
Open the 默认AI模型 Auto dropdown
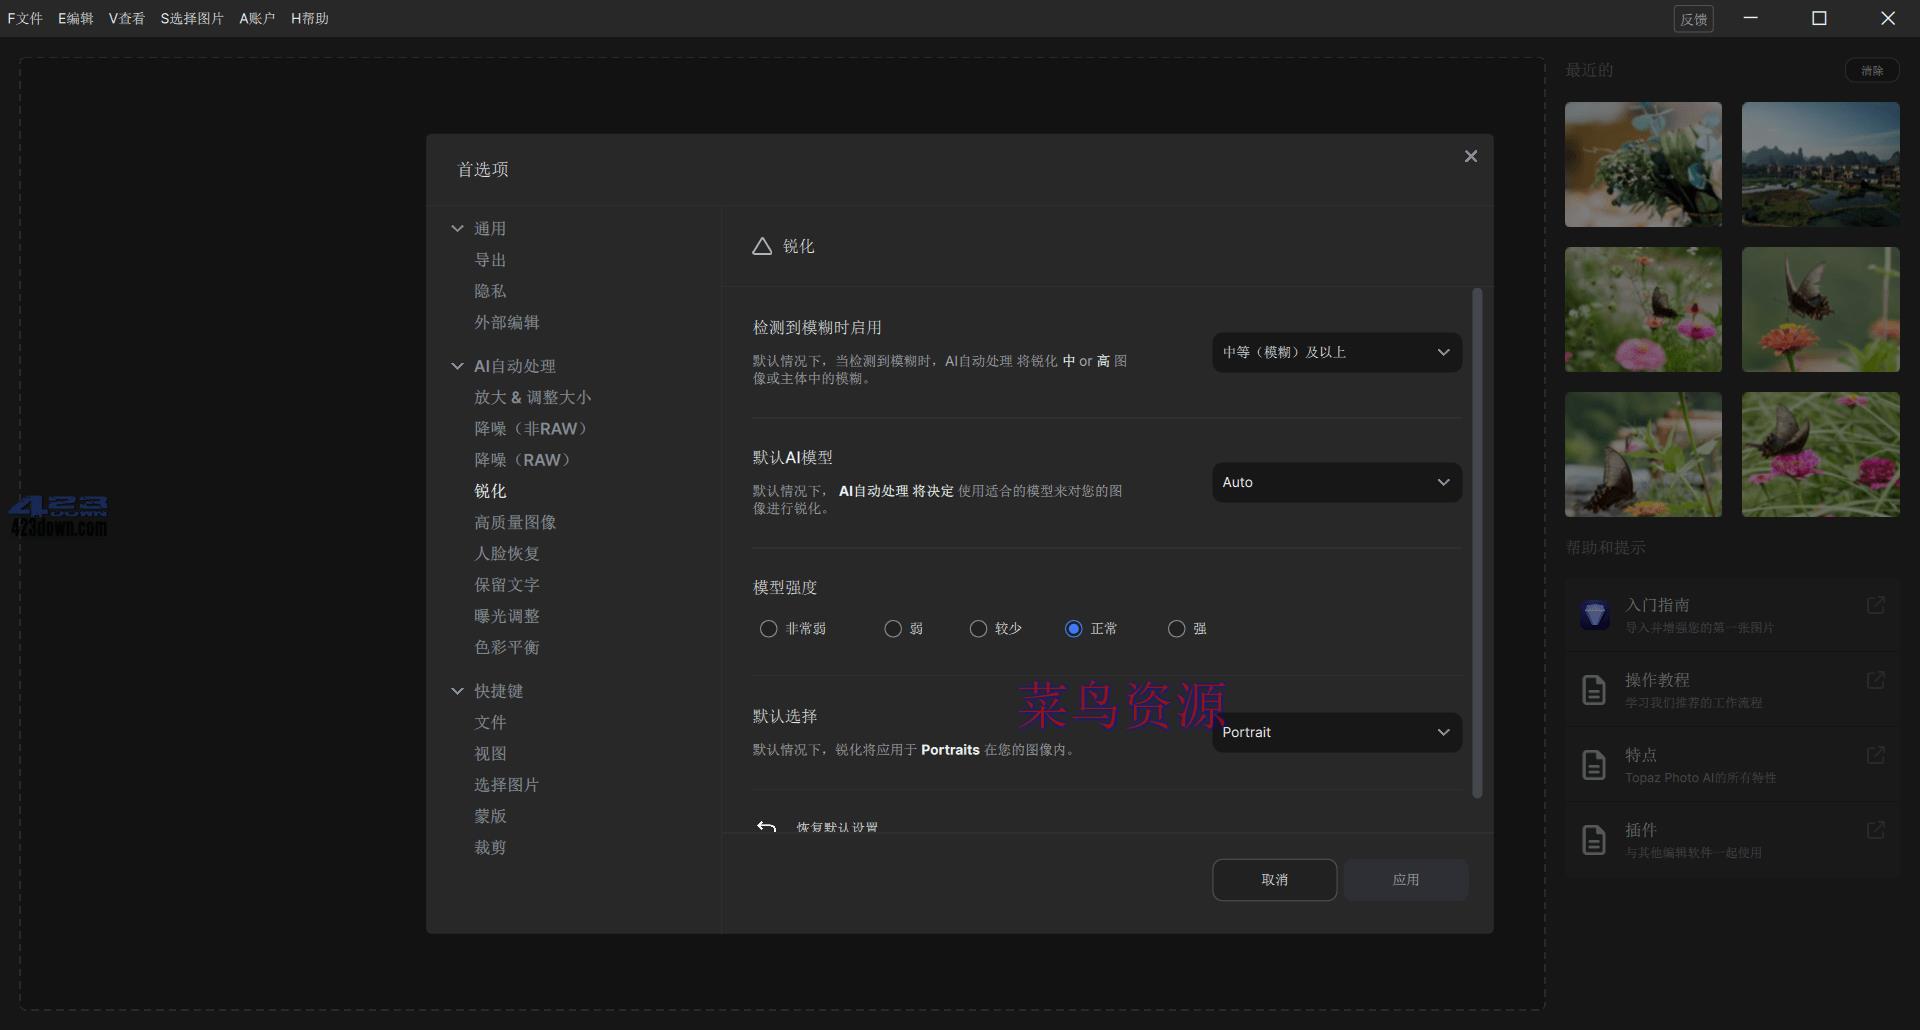coord(1336,482)
